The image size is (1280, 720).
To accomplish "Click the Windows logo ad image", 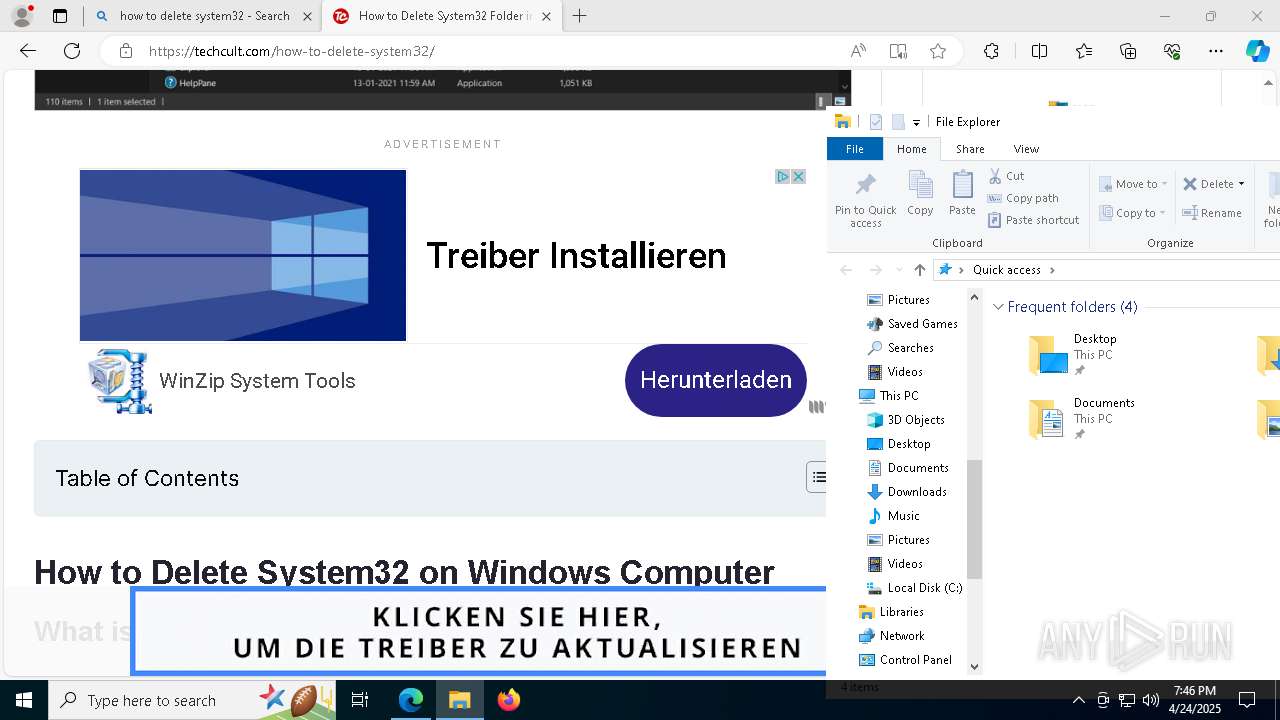I will (x=243, y=255).
